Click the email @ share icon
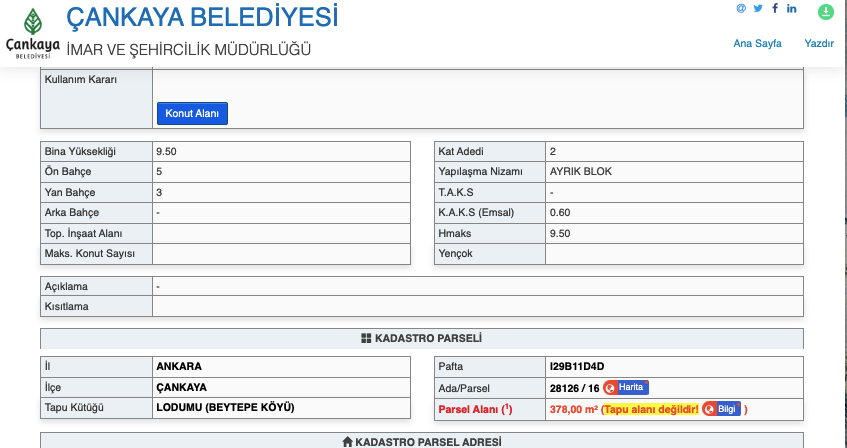Screen dimensions: 847x448 tap(741, 9)
